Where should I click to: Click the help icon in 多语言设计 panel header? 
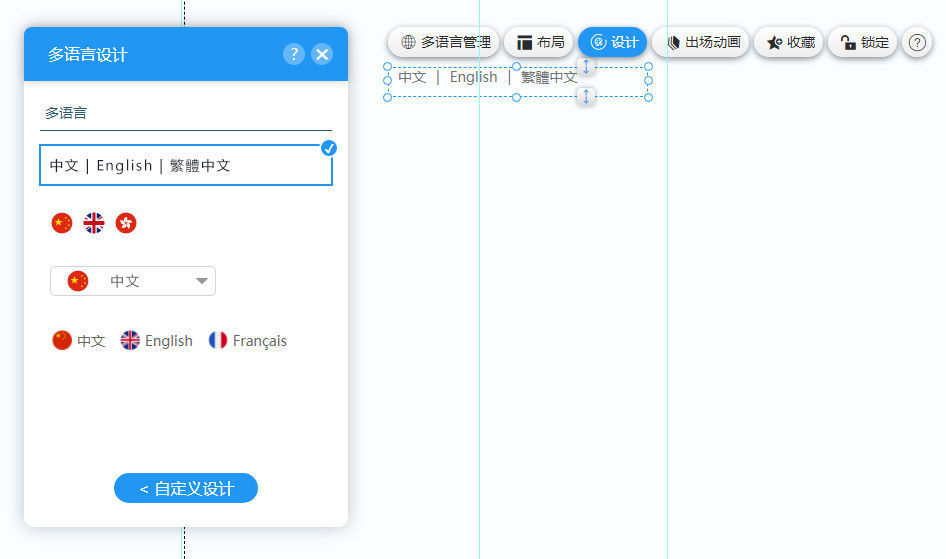coord(293,54)
